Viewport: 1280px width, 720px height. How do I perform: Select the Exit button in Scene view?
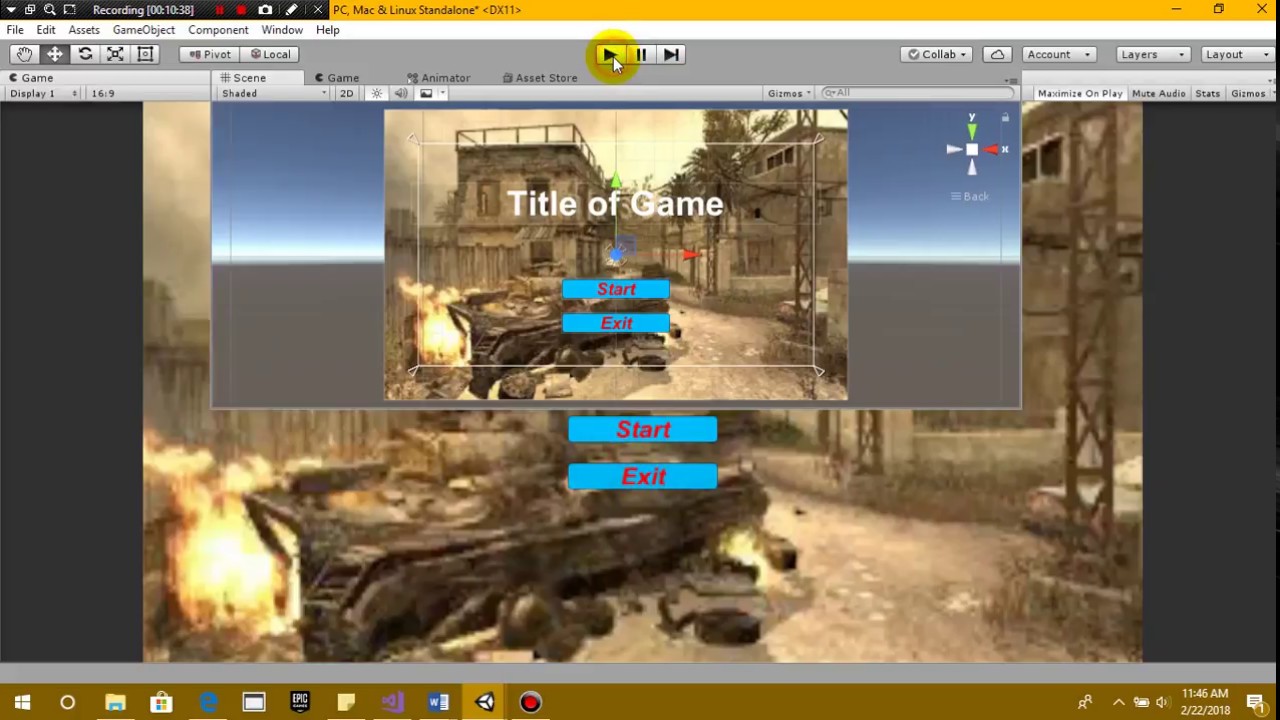[616, 323]
